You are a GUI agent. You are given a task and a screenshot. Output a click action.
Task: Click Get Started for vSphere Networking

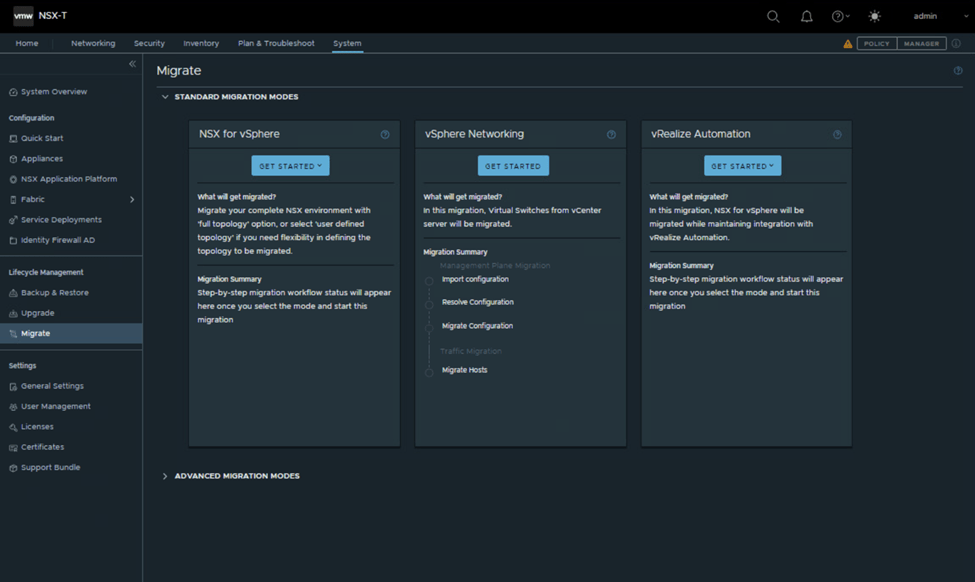point(513,166)
